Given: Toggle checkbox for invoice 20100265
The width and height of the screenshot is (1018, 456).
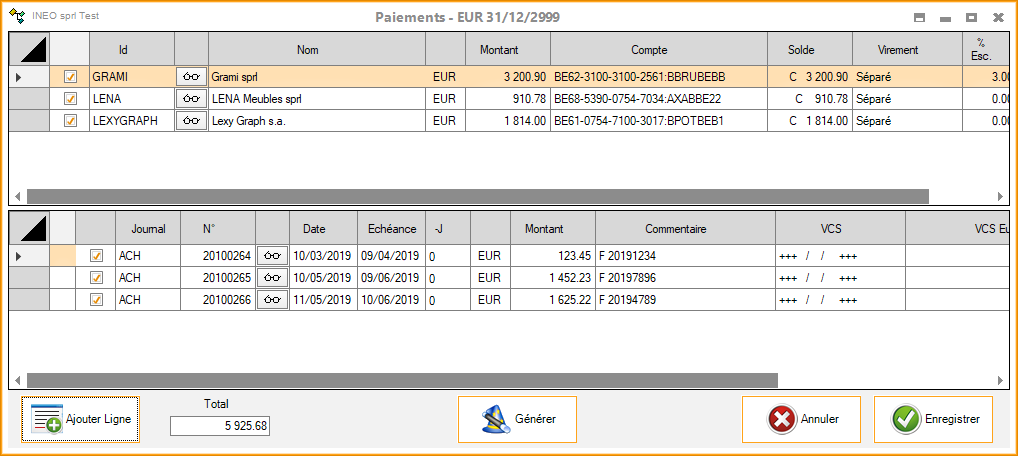Looking at the screenshot, I should click(97, 277).
